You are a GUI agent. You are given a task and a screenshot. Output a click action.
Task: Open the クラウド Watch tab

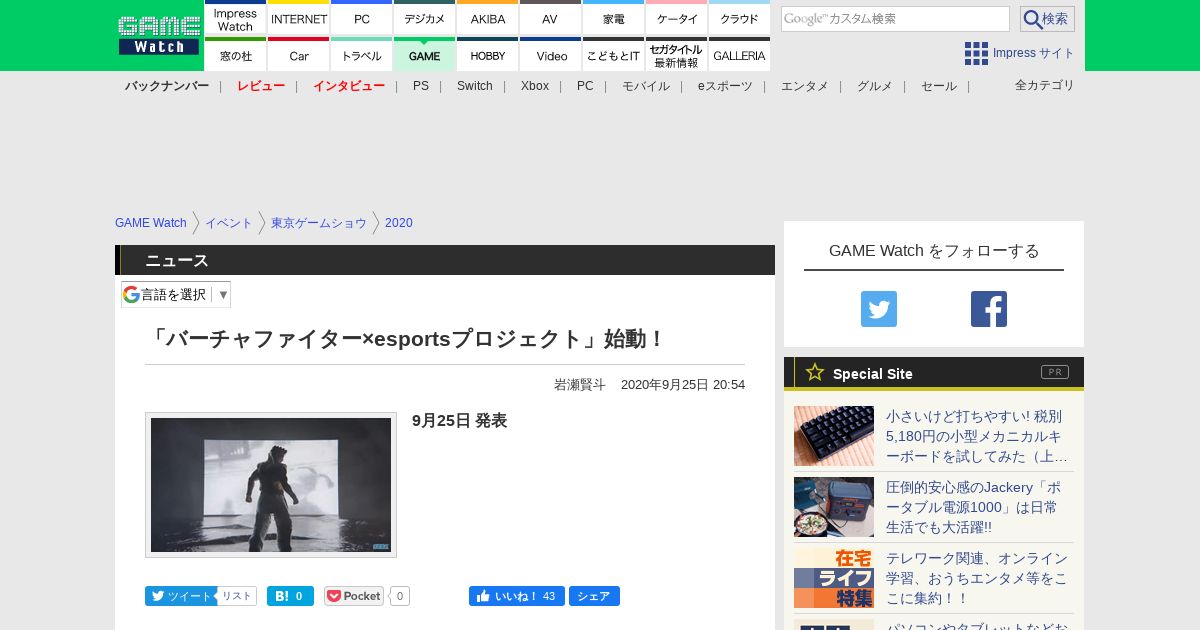(739, 18)
